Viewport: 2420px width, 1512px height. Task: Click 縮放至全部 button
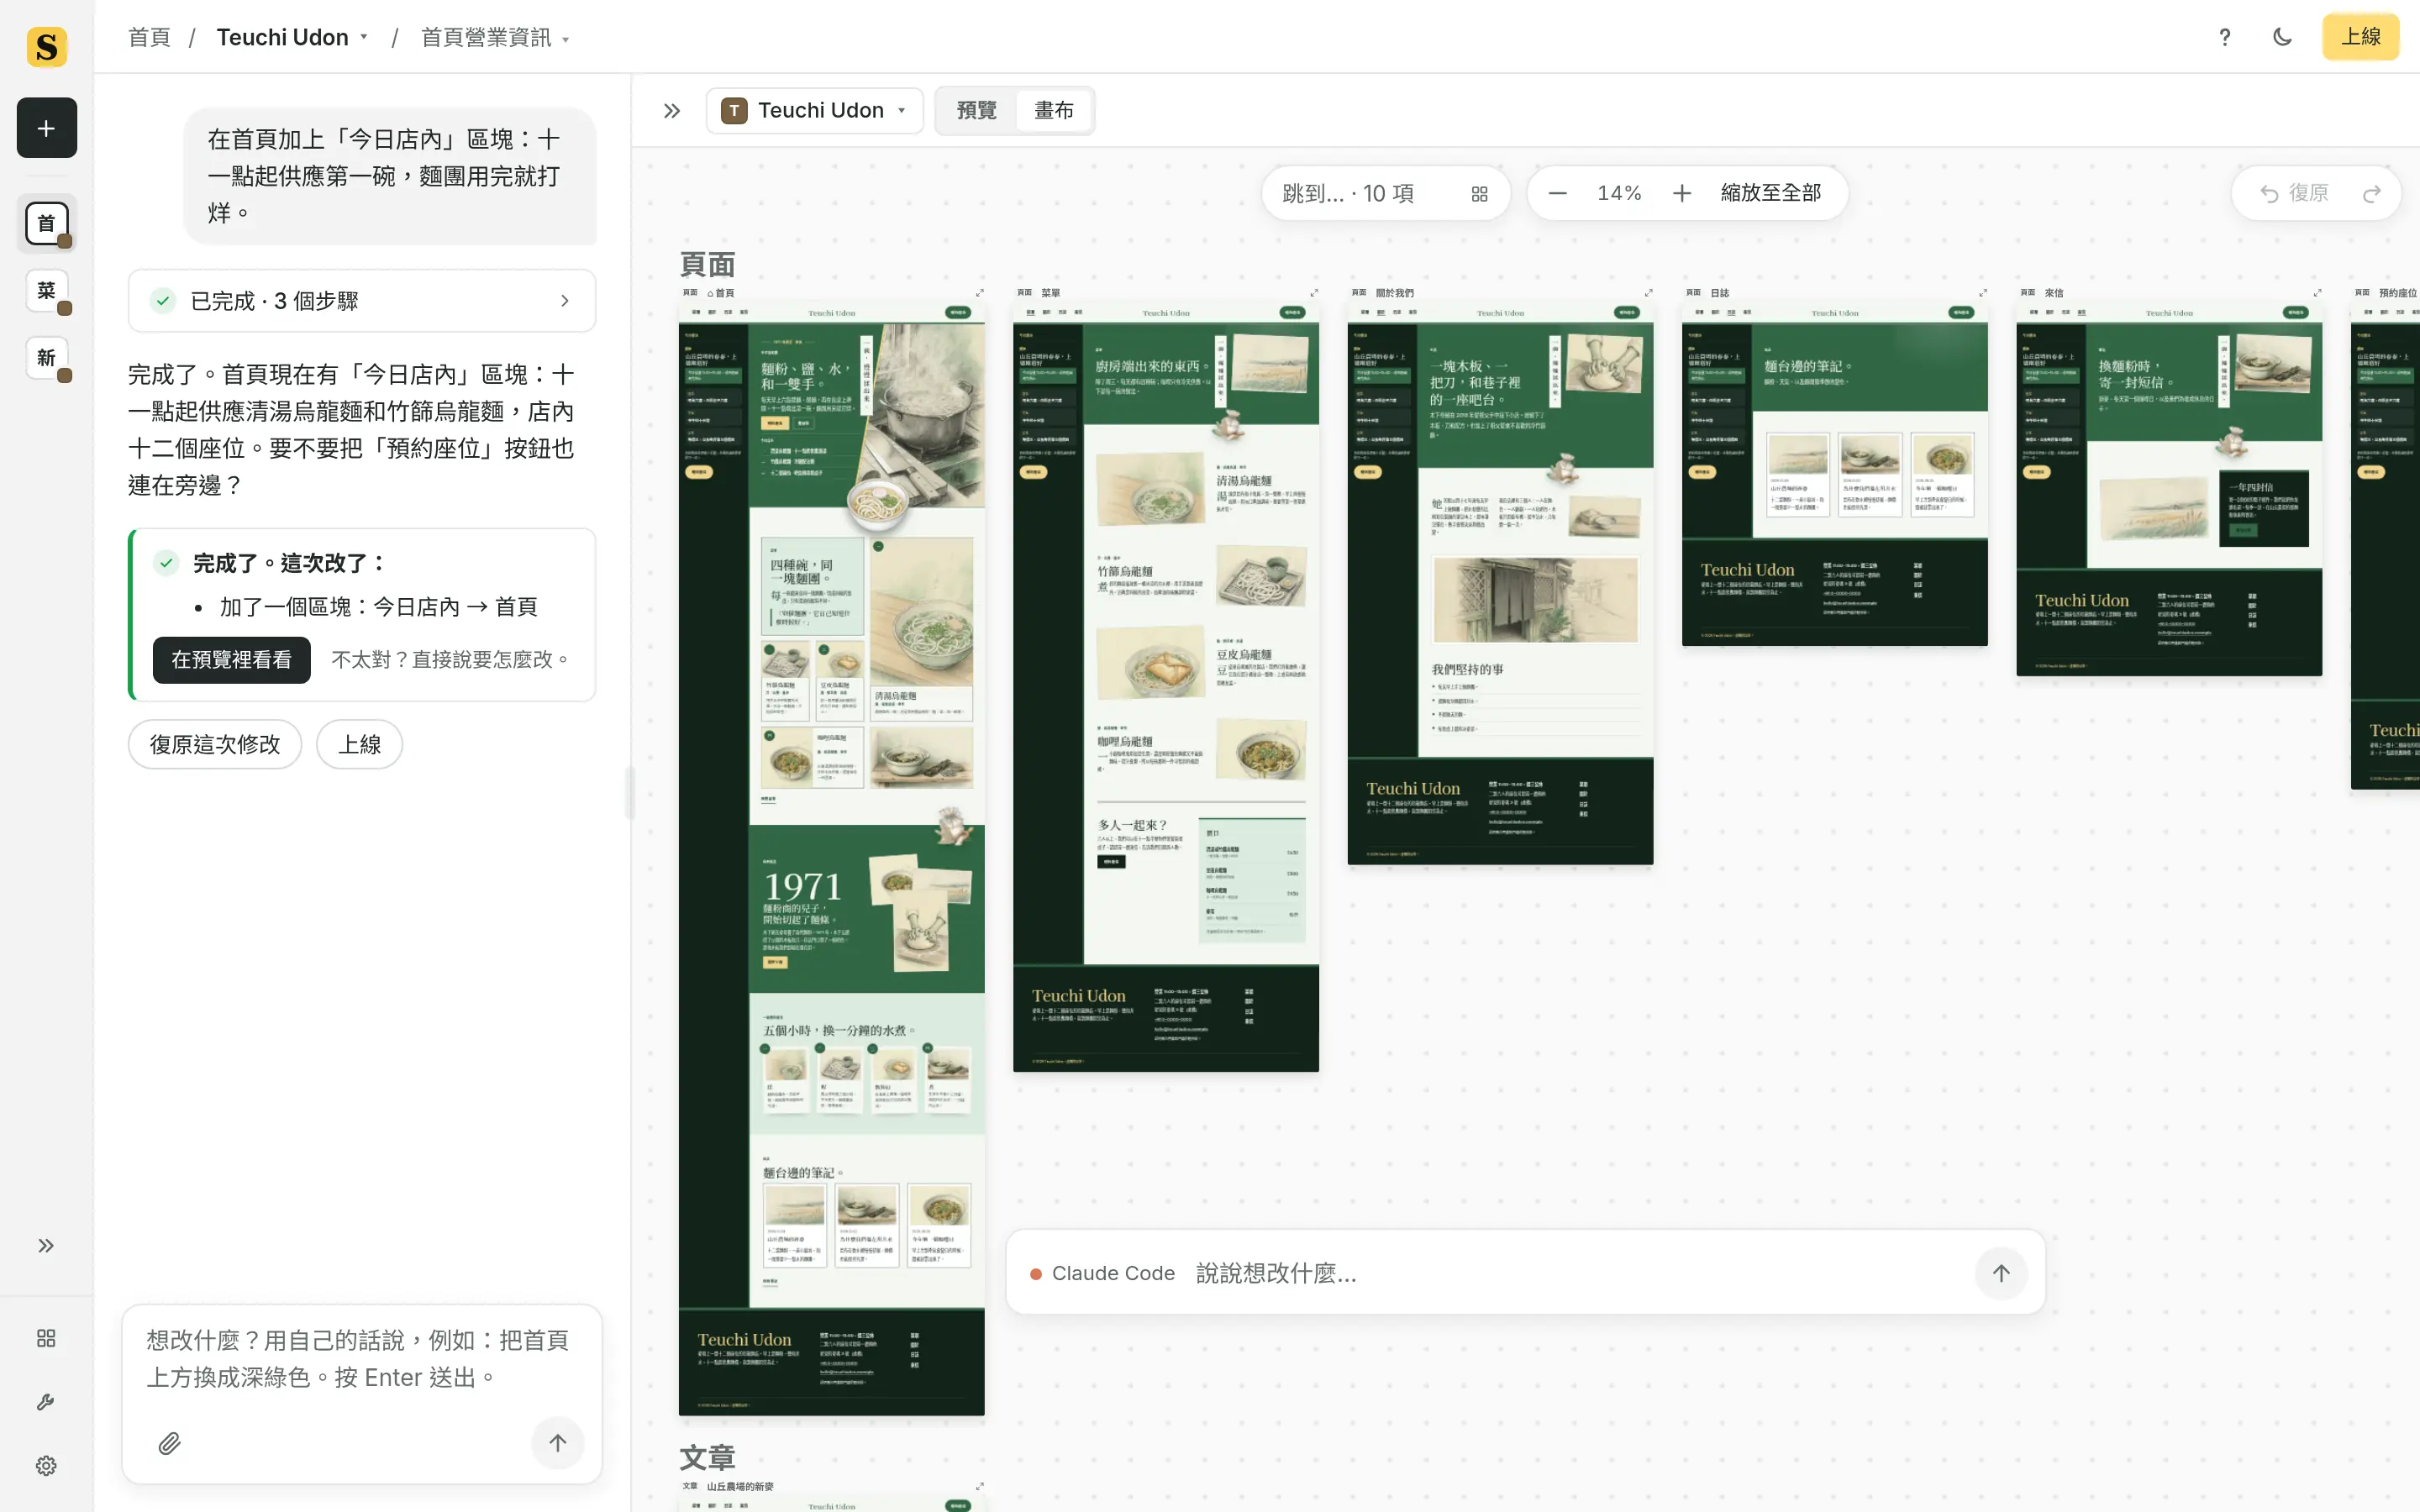click(1771, 193)
